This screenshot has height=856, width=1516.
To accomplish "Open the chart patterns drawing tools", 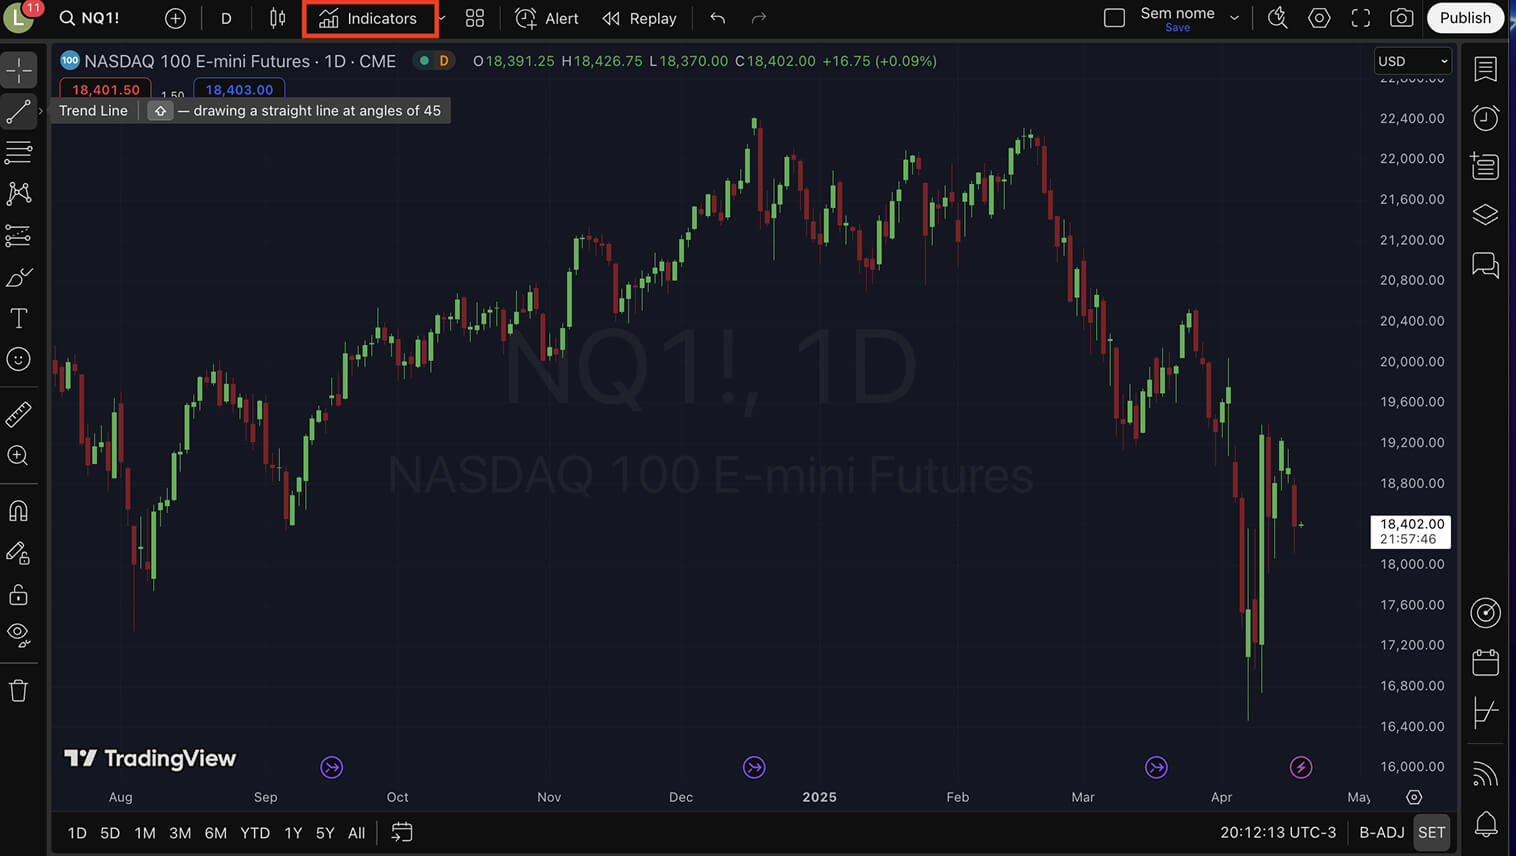I will tap(19, 193).
